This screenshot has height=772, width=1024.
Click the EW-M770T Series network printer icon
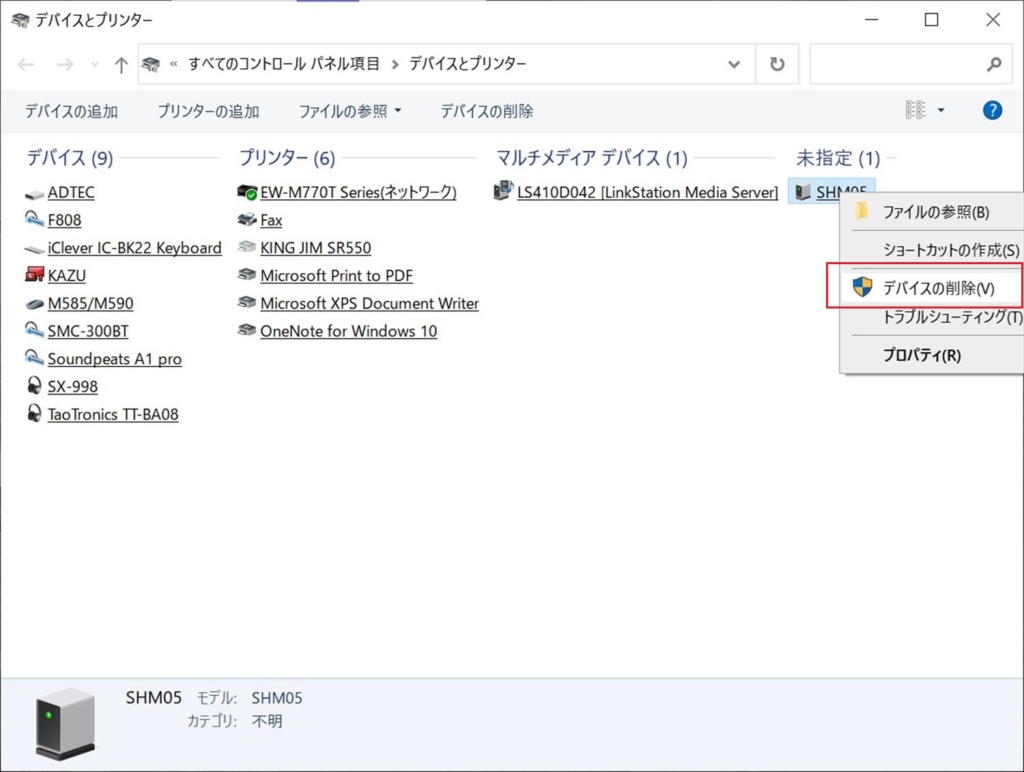click(247, 192)
